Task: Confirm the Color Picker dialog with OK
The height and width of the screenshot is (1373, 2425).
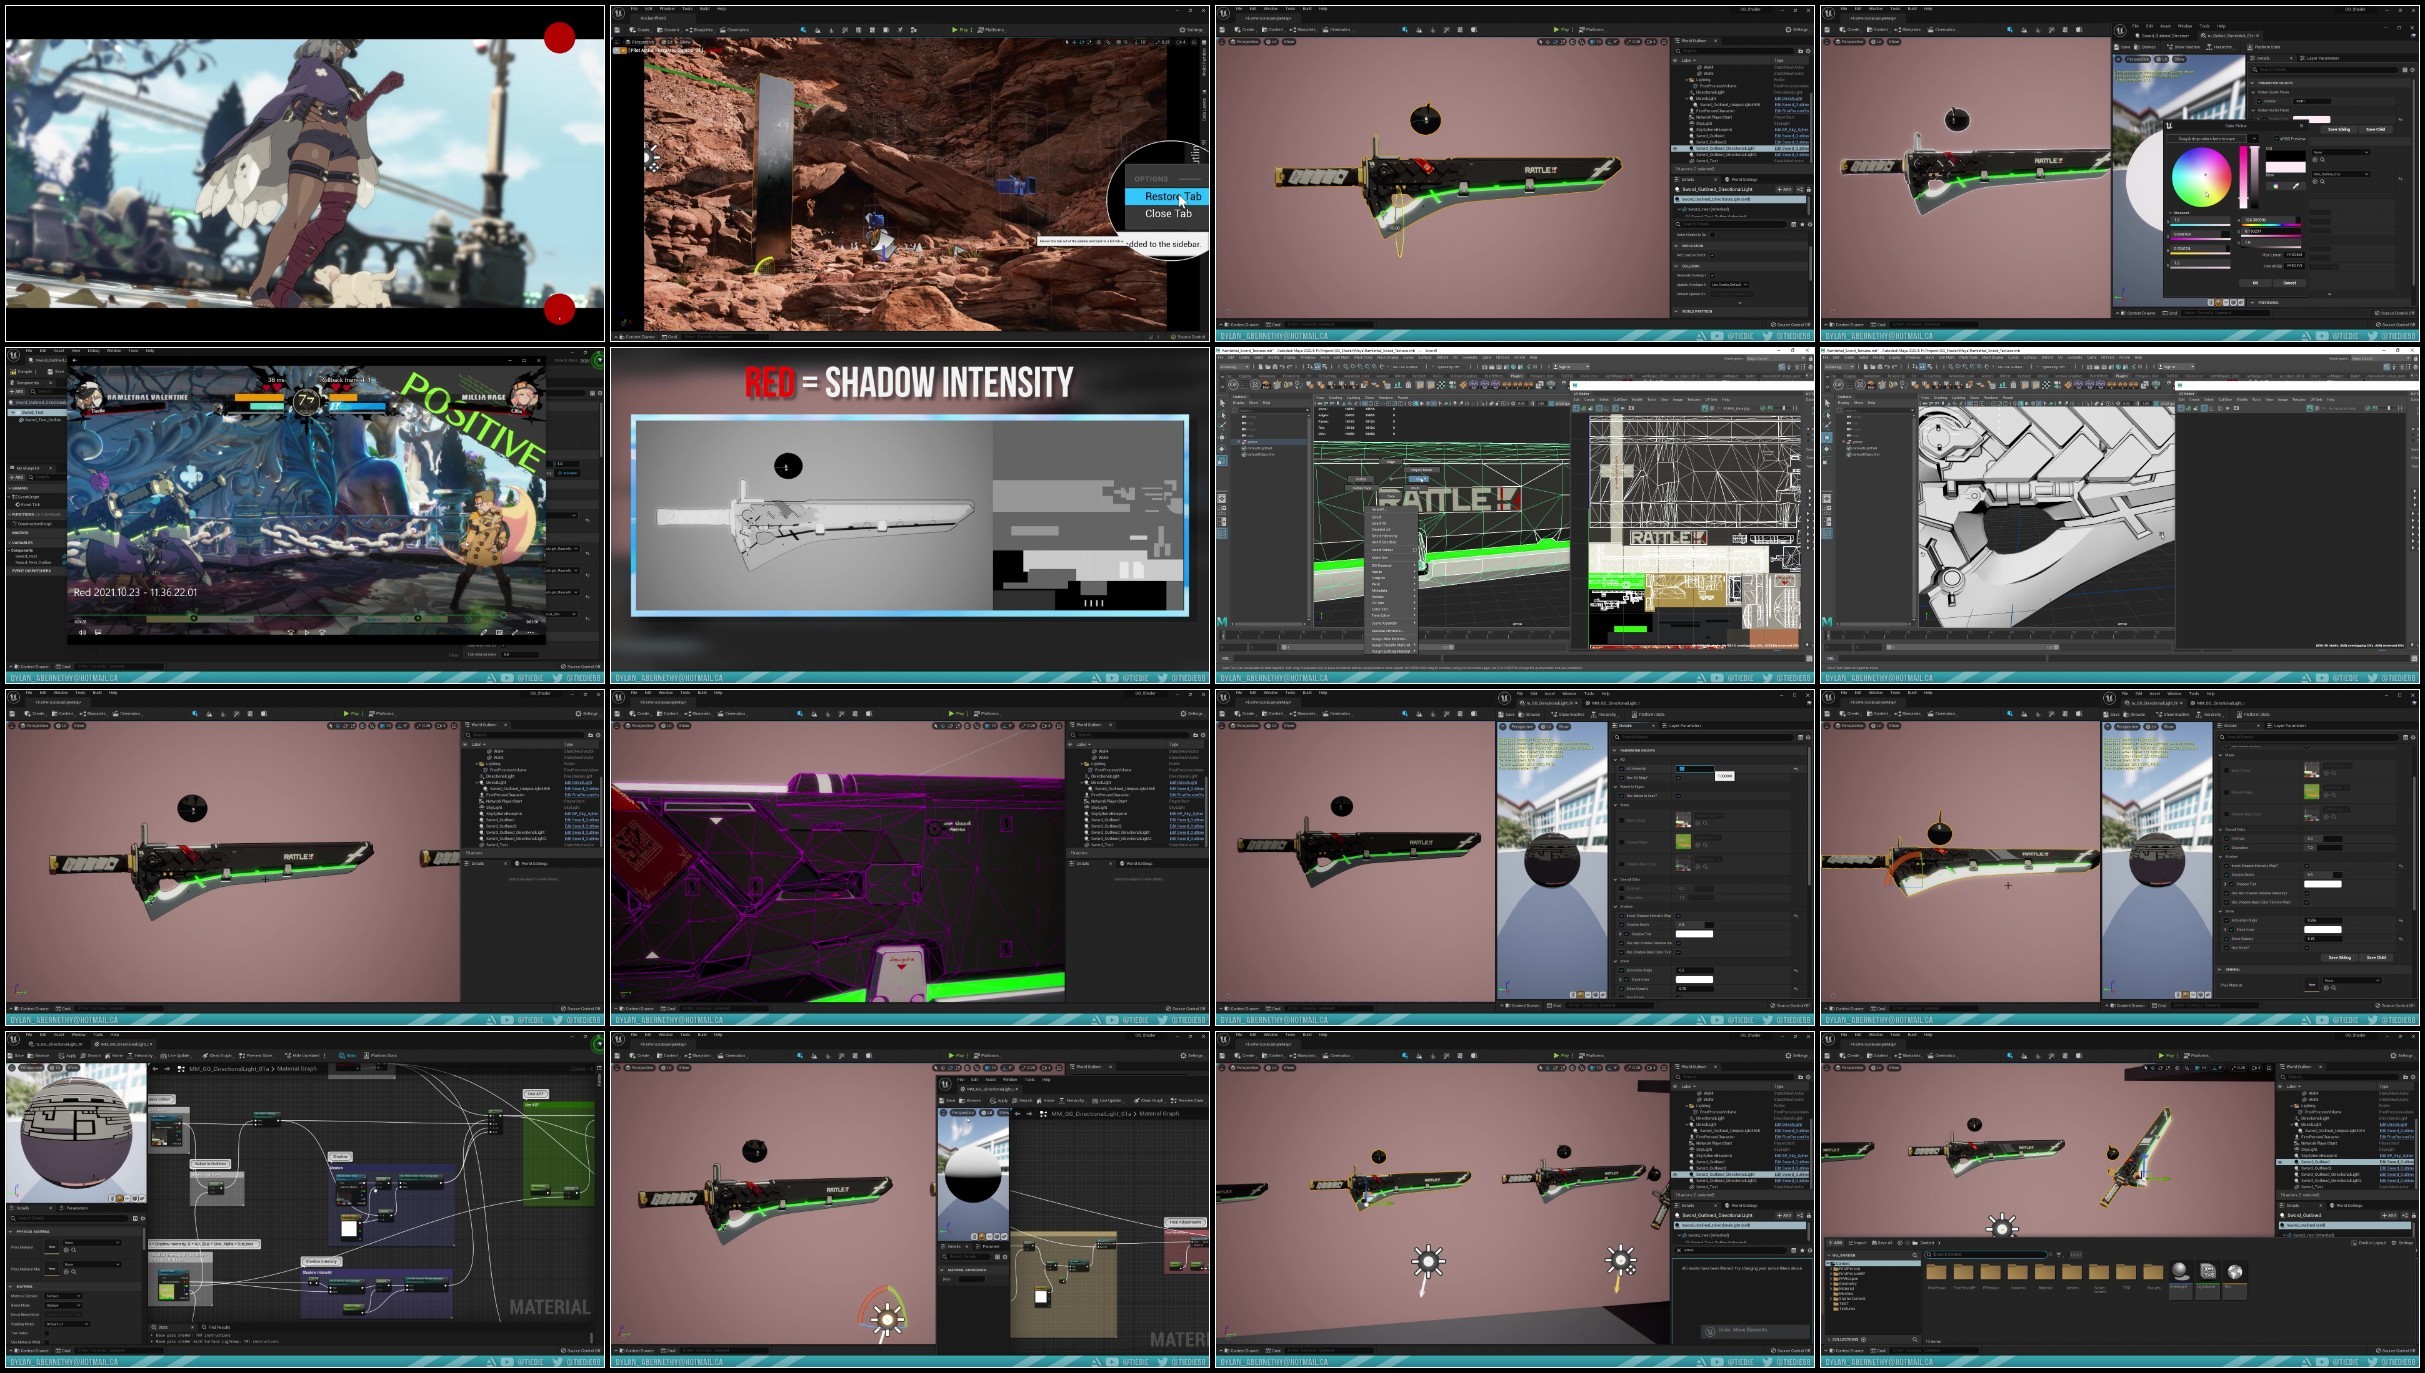Action: [2255, 283]
